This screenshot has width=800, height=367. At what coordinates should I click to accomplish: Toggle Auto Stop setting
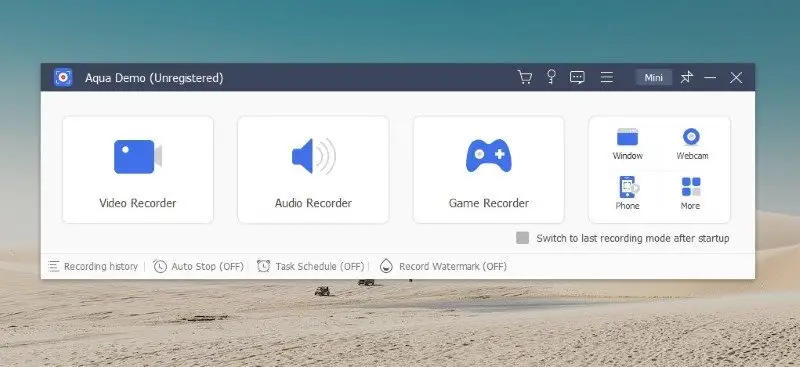click(198, 266)
